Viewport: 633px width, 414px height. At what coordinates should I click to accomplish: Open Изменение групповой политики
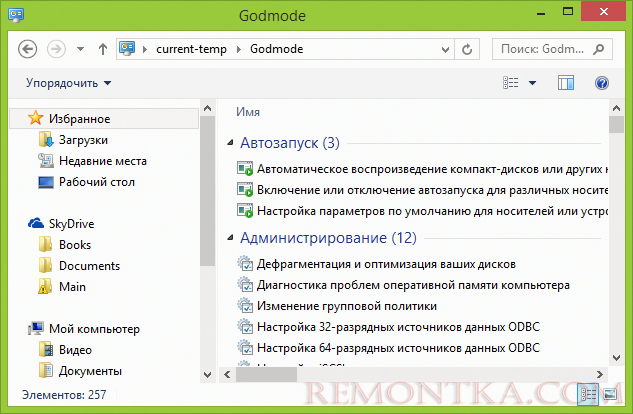point(347,306)
